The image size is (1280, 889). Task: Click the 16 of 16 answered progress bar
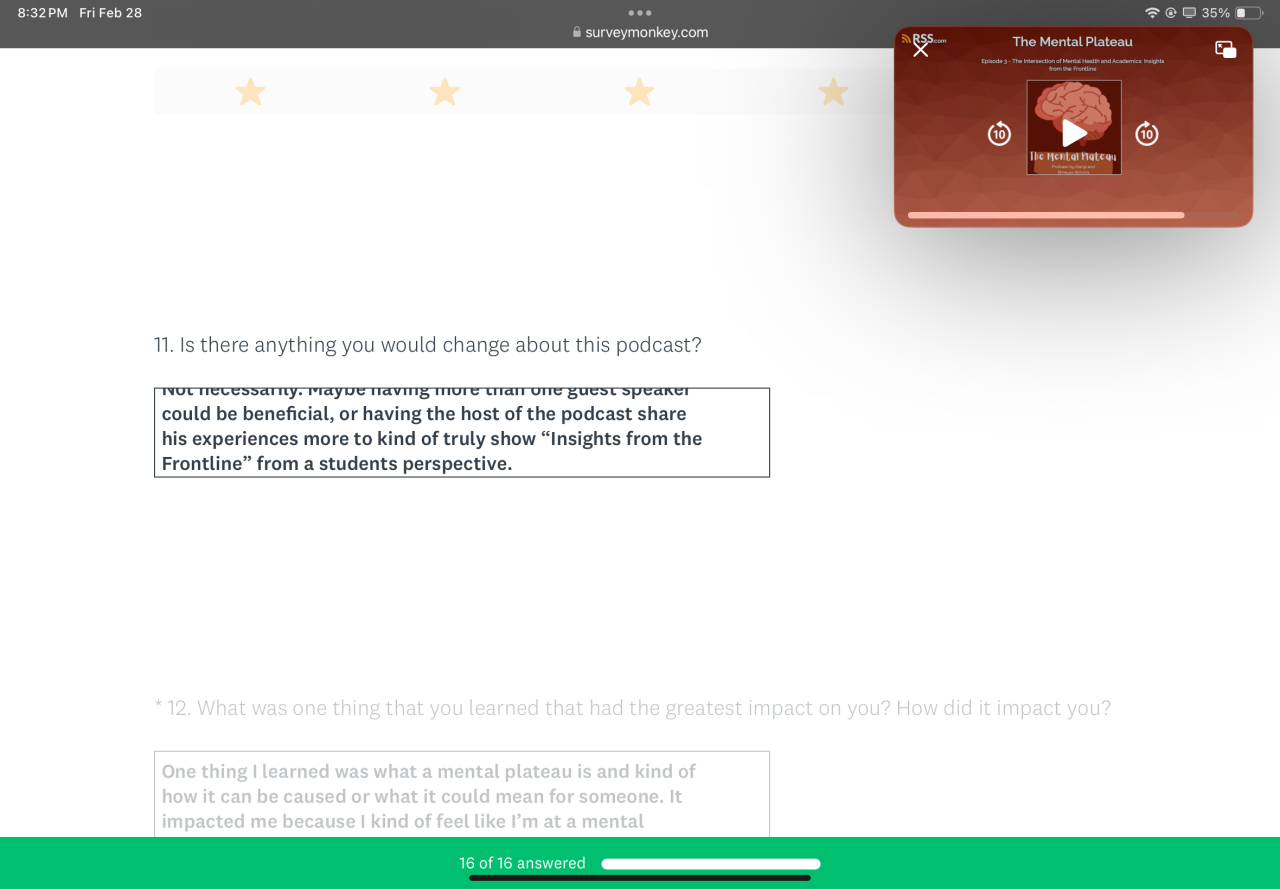coord(711,864)
